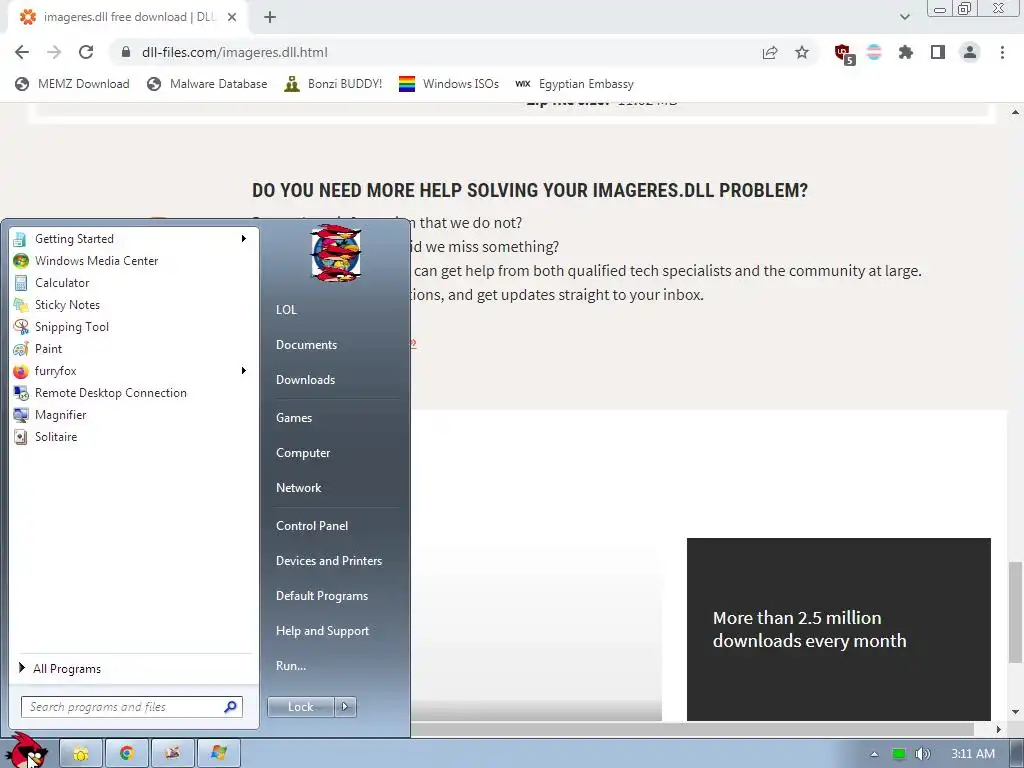
Task: Open Help and Support
Action: 322,631
